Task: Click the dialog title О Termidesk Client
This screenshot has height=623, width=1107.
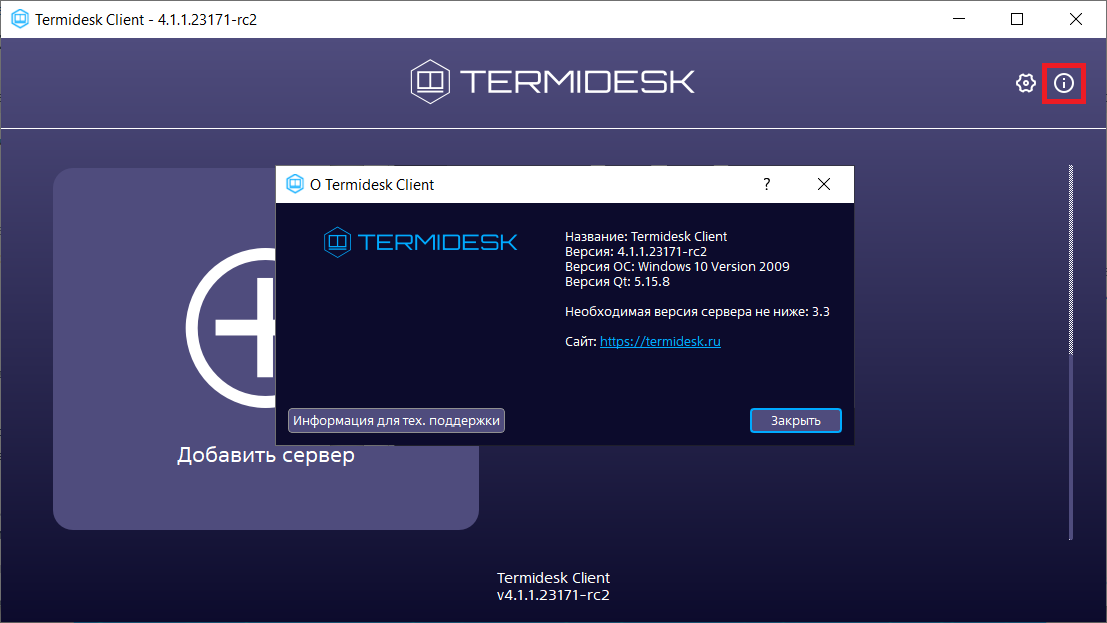Action: click(372, 184)
